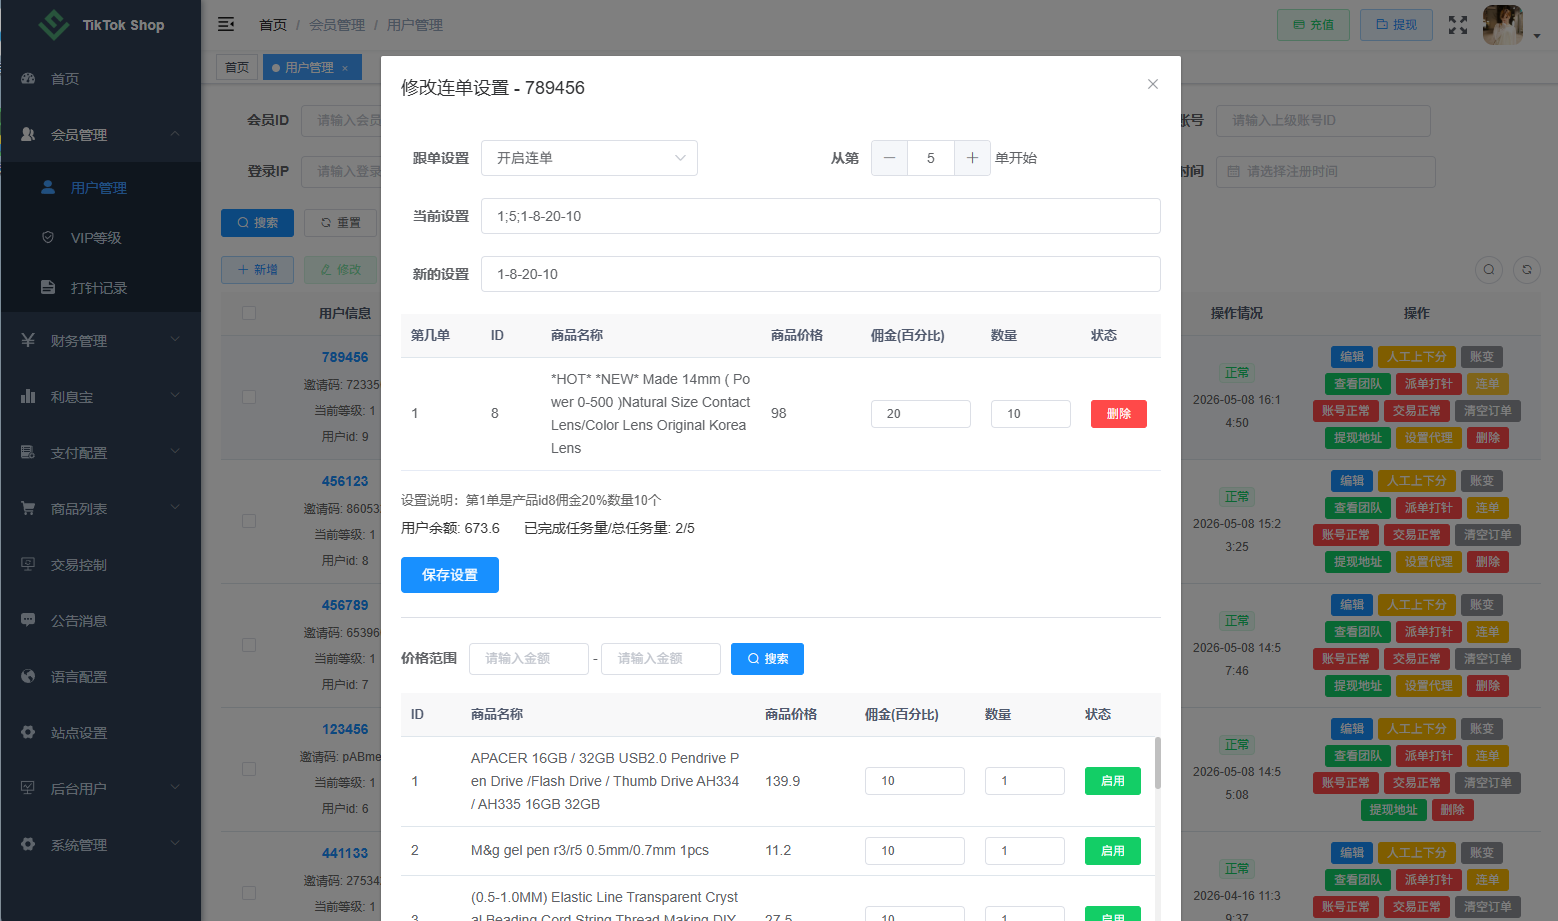Select VIP等级 in the sidebar
Viewport: 1558px width, 921px height.
(x=100, y=238)
